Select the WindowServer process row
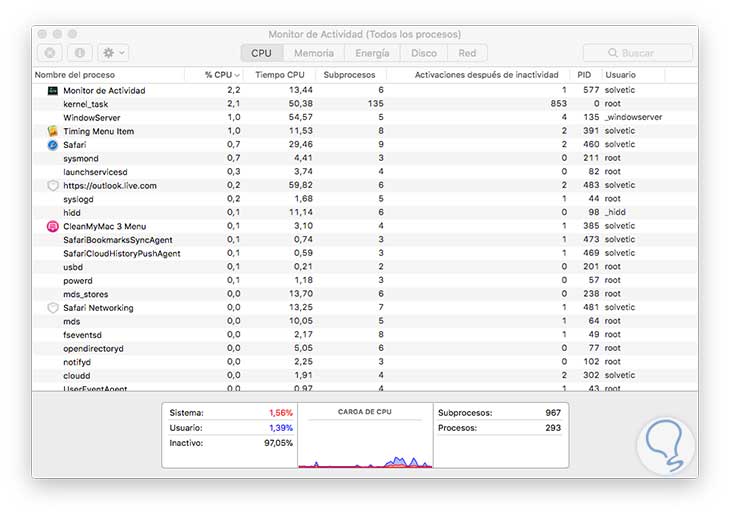 pos(365,117)
